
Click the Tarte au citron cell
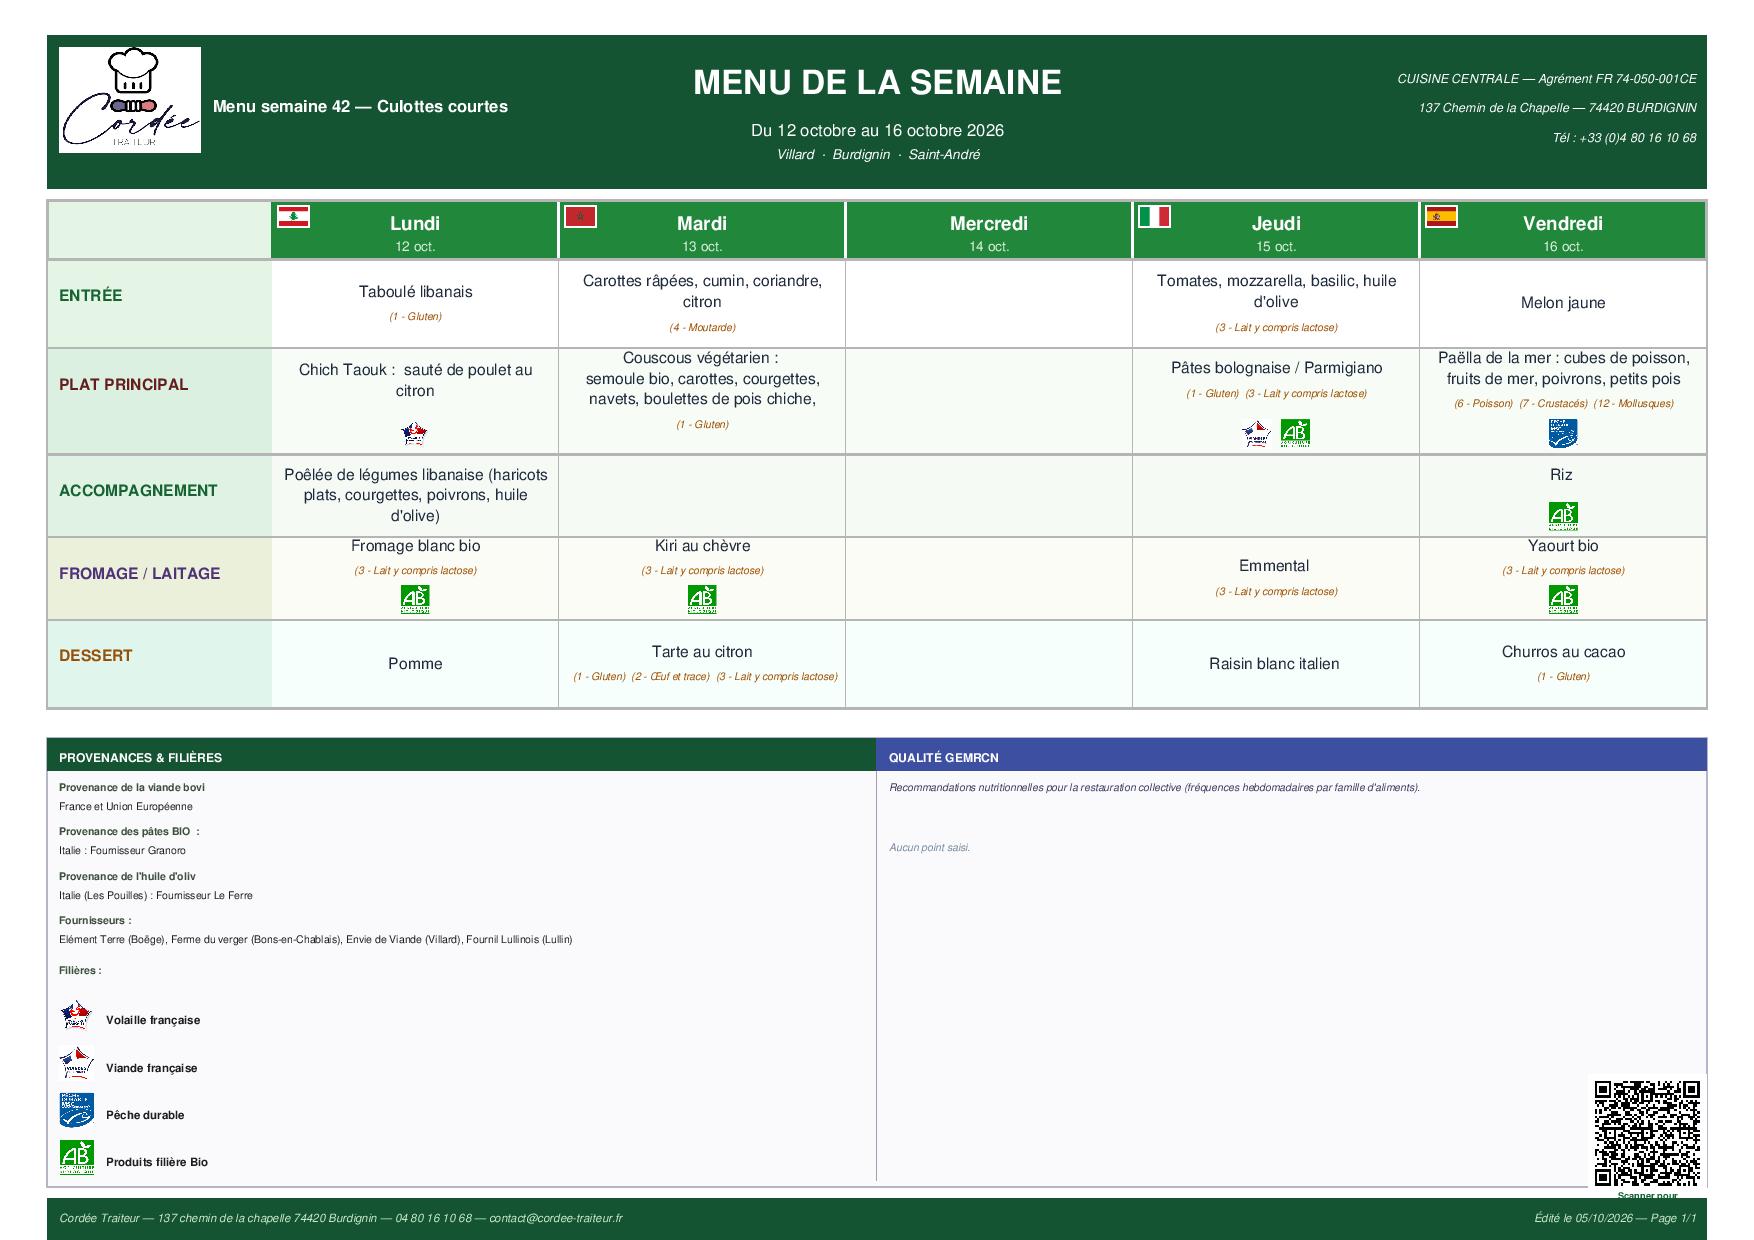701,663
